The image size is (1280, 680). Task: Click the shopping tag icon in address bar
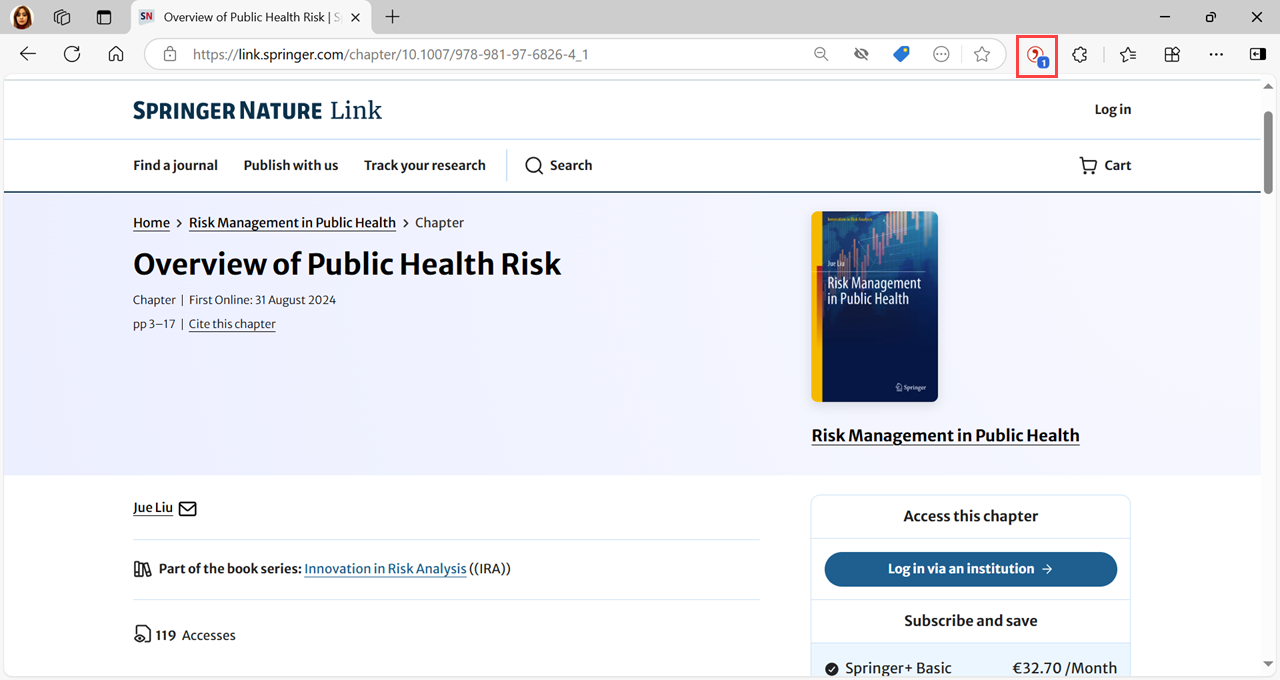(901, 54)
